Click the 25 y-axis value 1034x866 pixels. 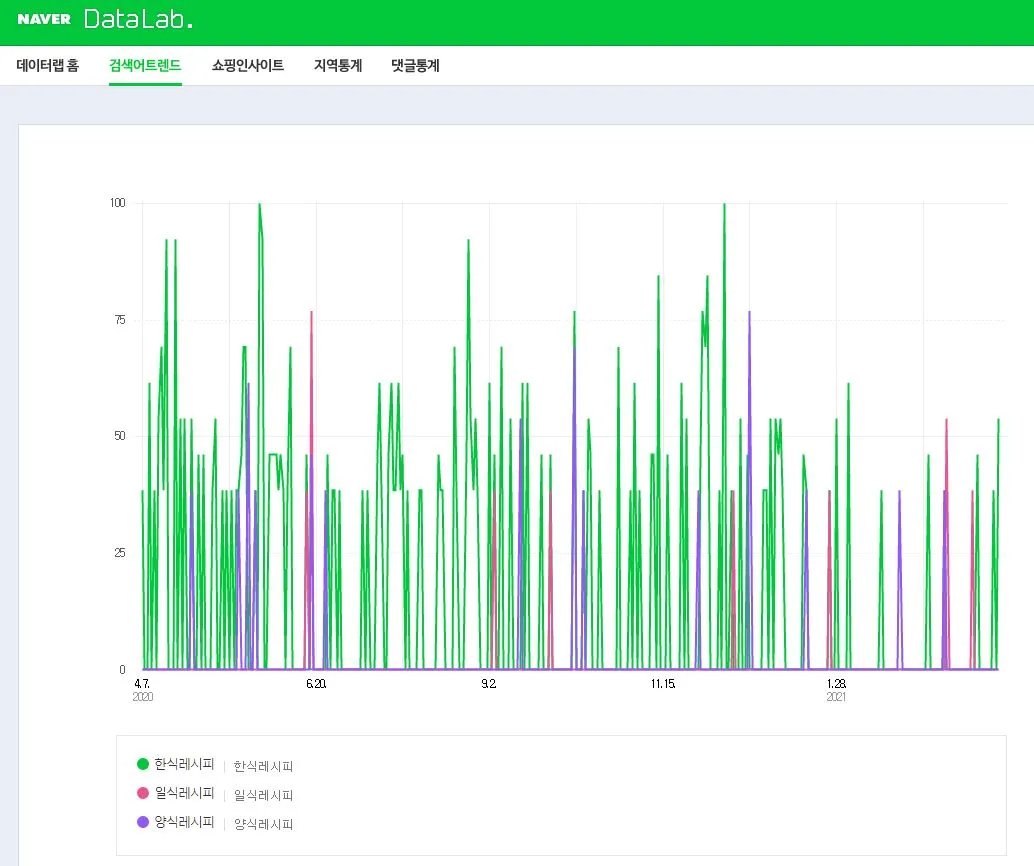[119, 553]
